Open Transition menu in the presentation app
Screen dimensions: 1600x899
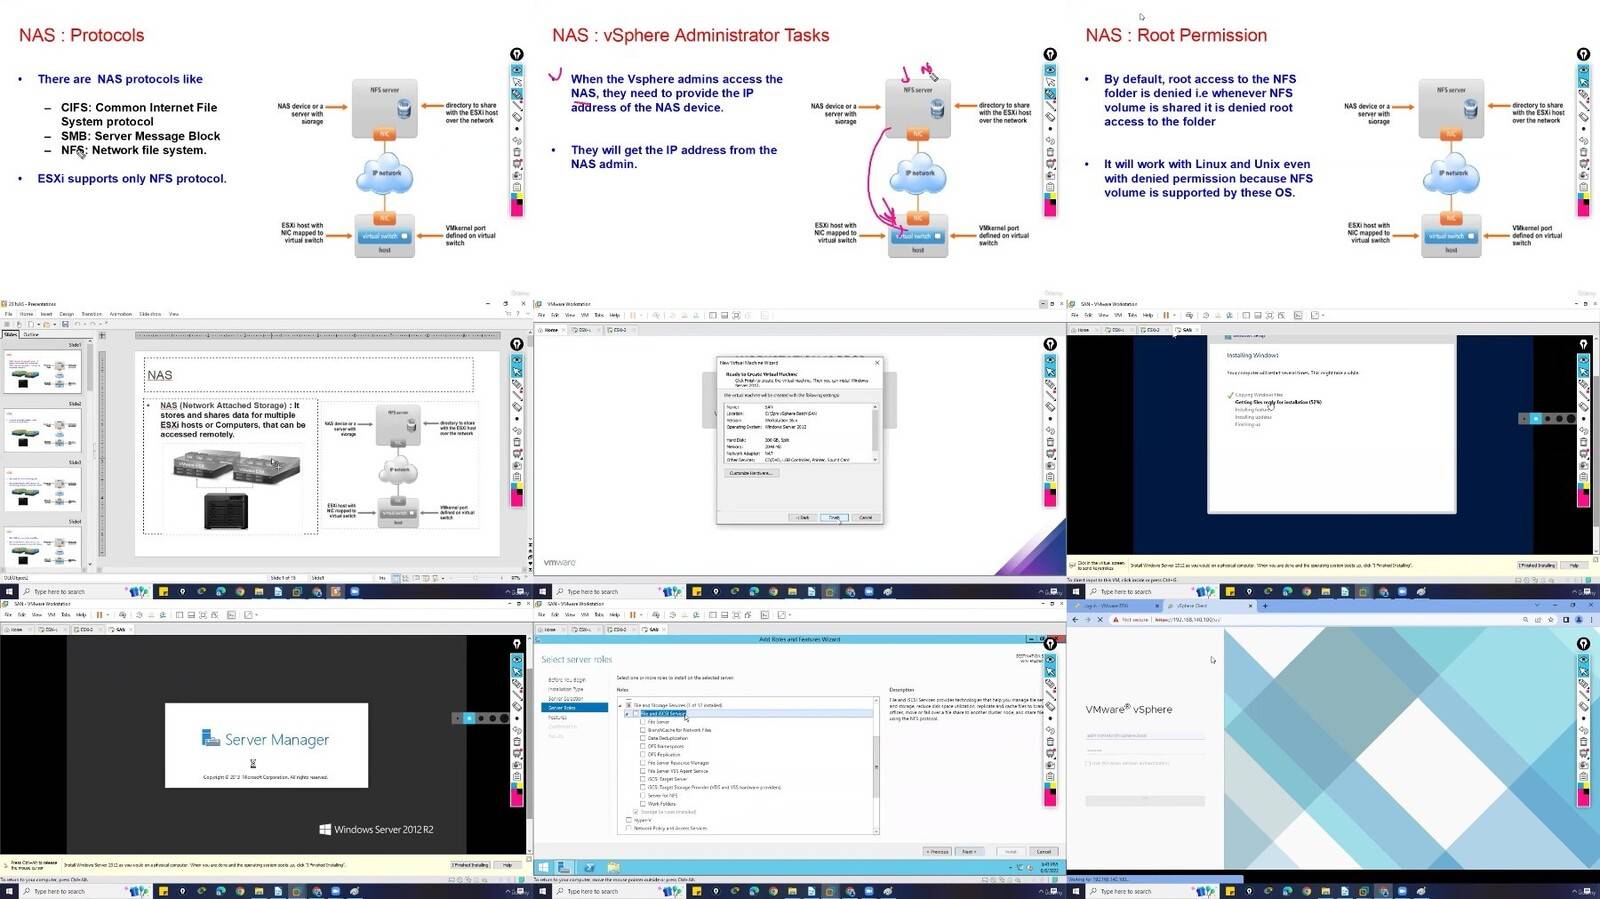(x=91, y=314)
